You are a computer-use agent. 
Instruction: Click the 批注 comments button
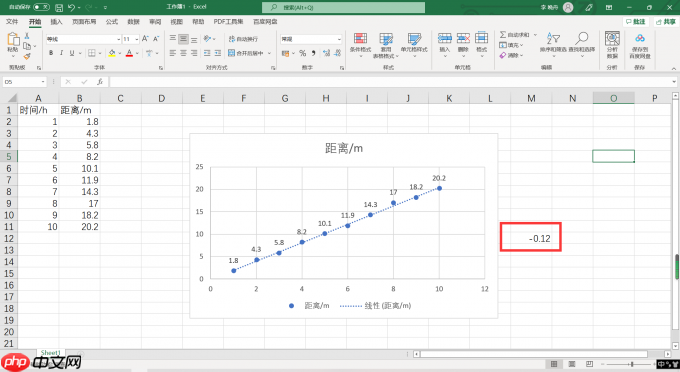click(x=635, y=22)
